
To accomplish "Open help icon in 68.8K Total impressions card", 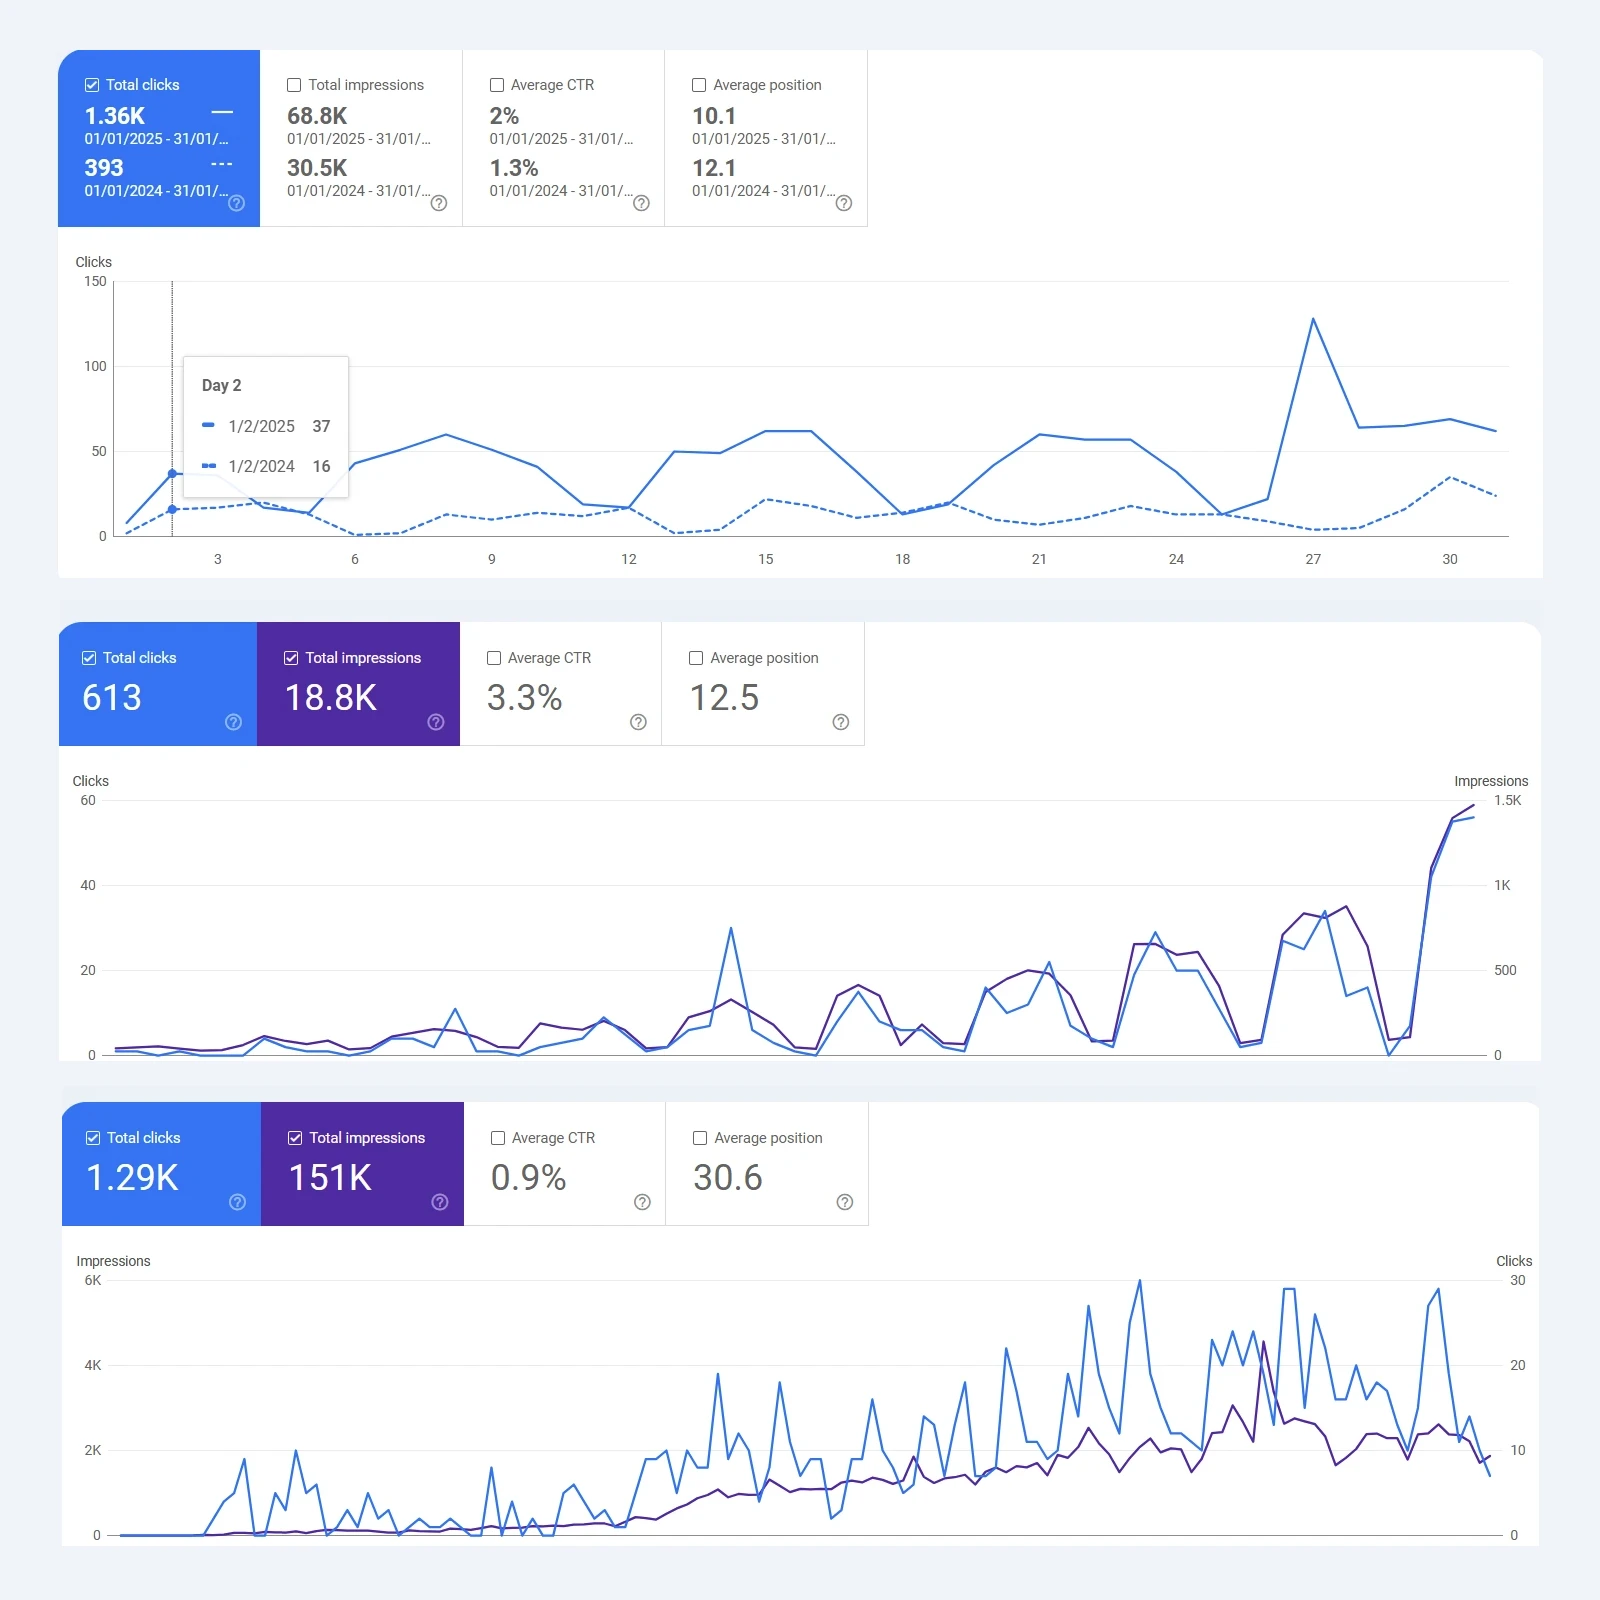I will point(438,203).
